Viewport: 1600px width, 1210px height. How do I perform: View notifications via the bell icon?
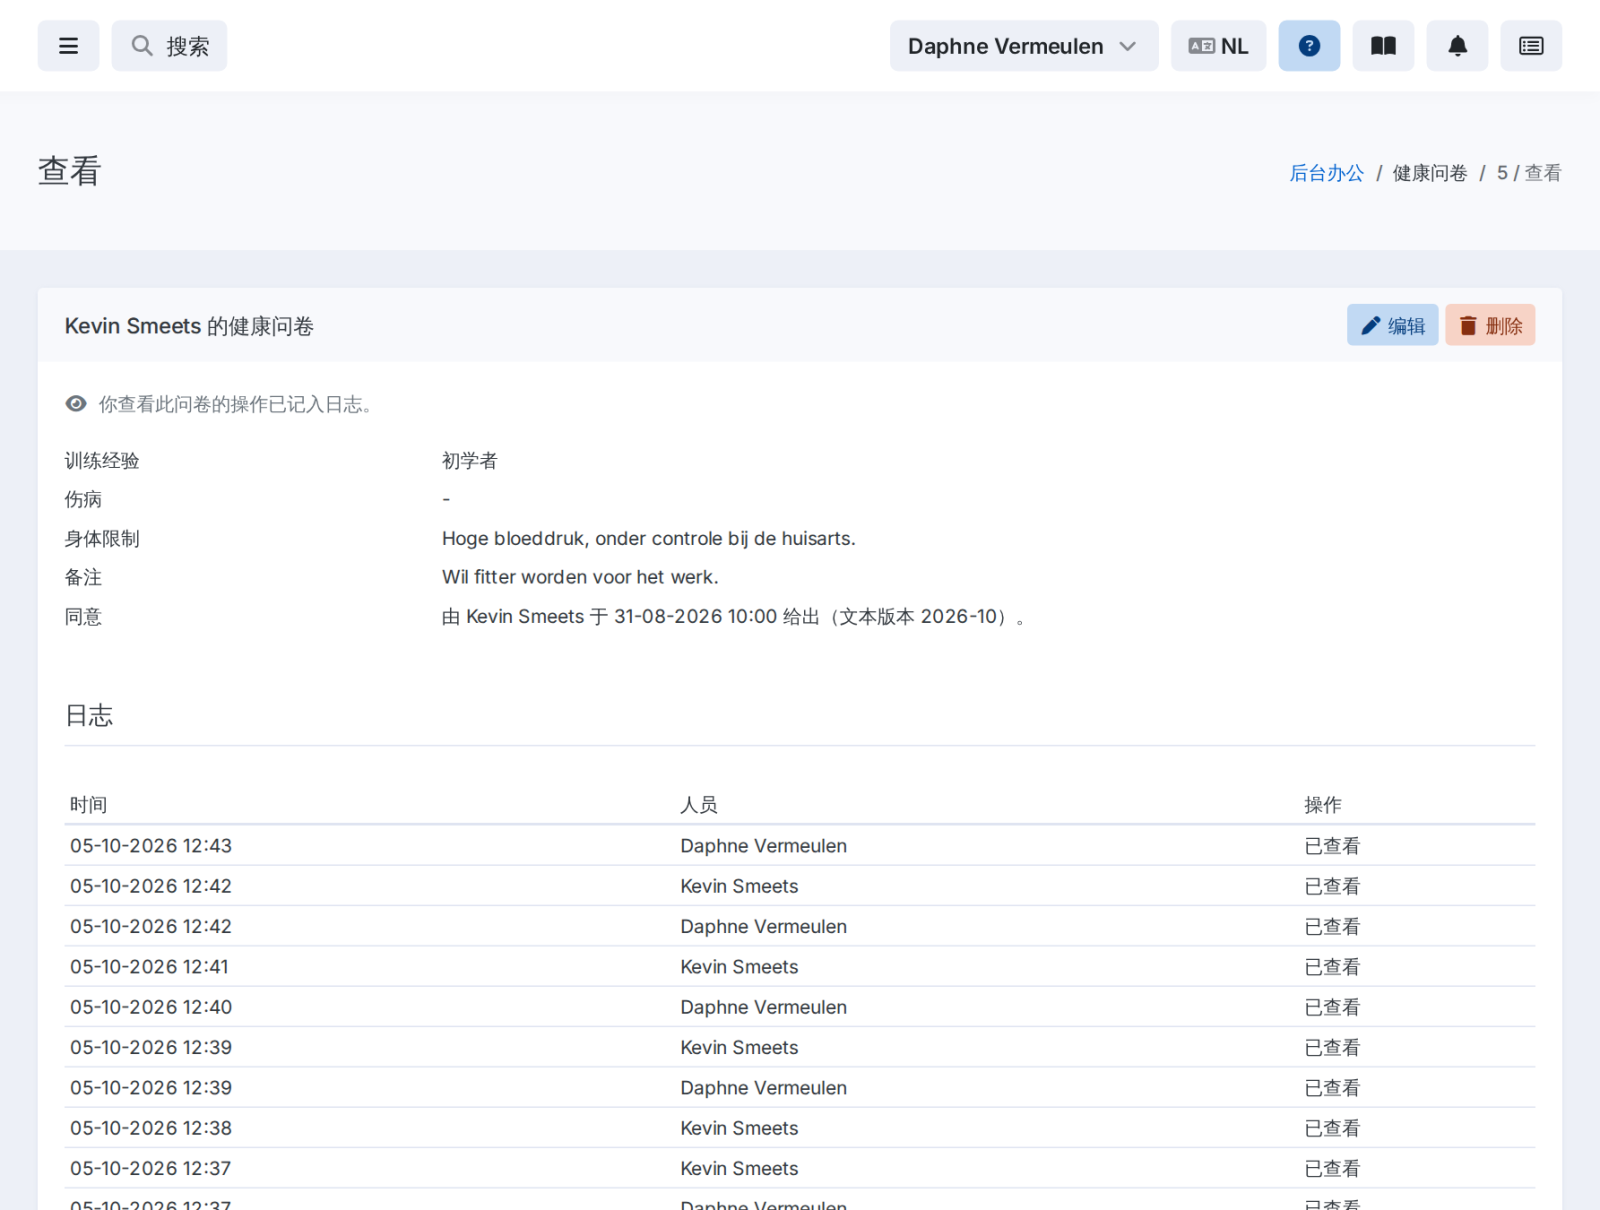(1457, 46)
